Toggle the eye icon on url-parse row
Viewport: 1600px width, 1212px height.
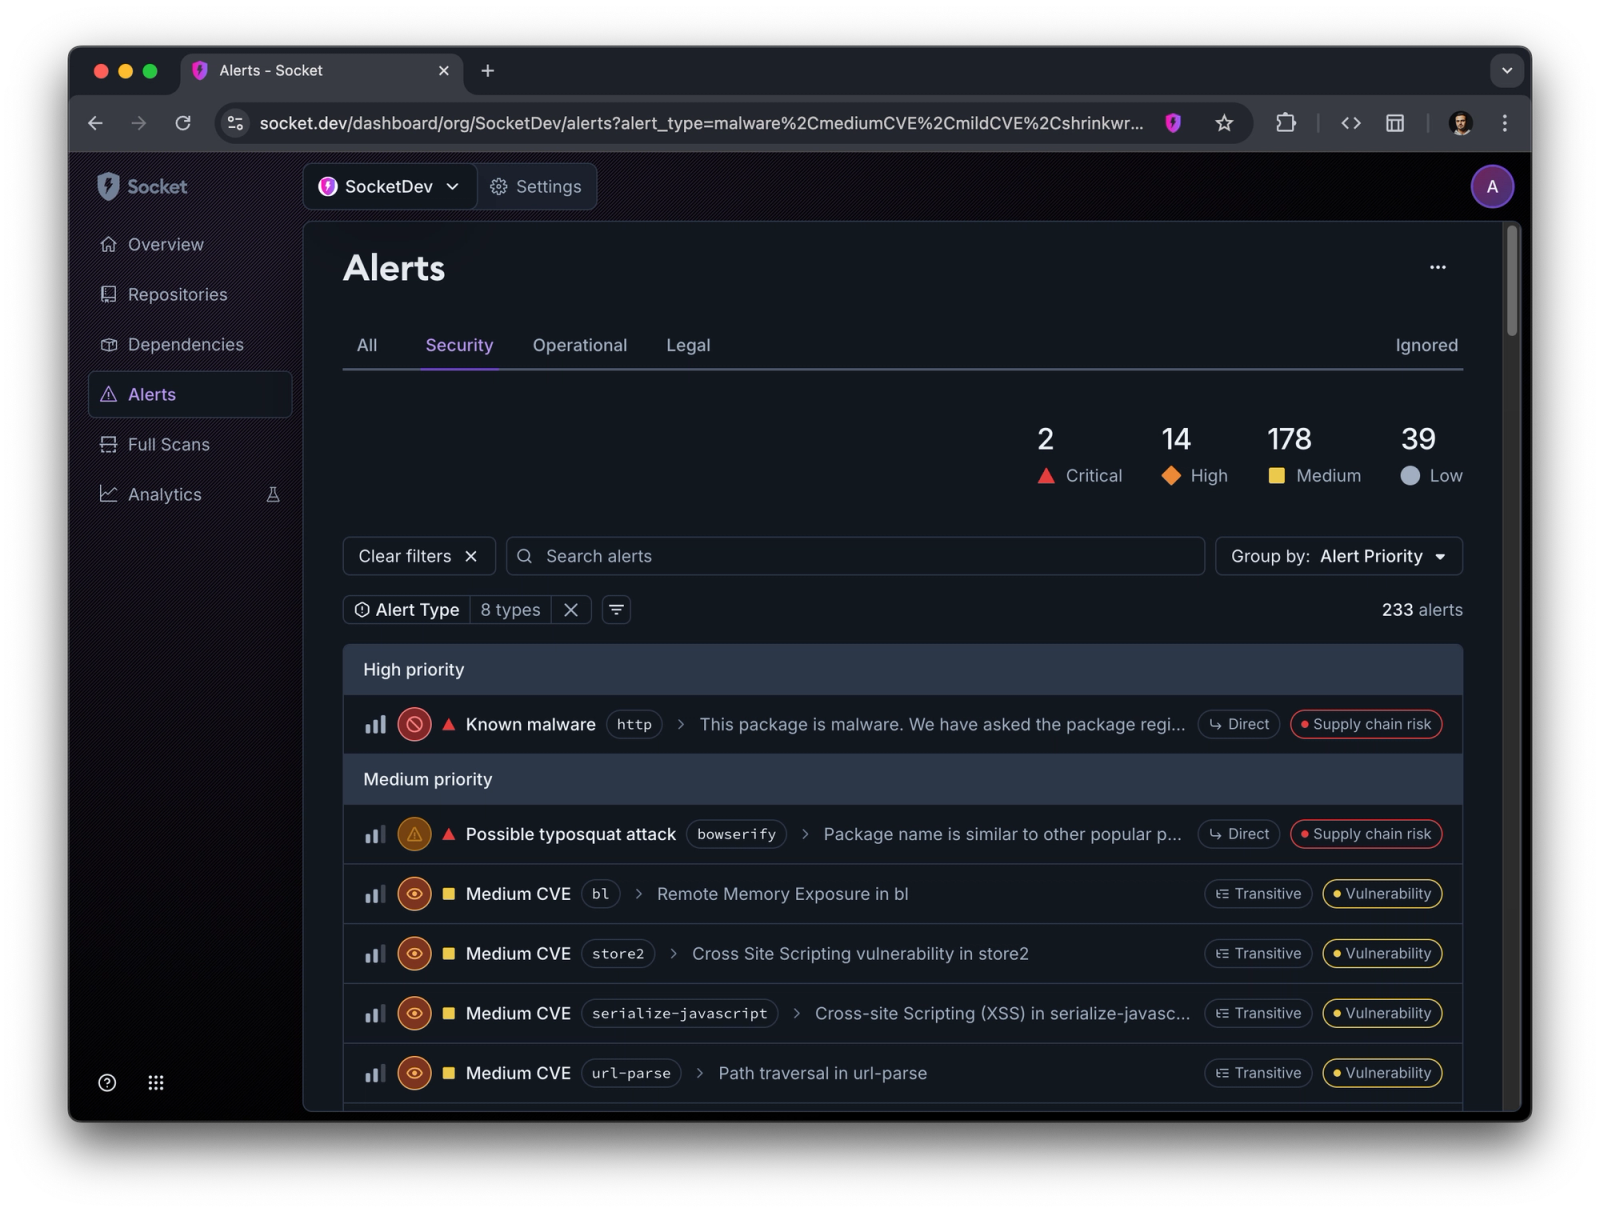point(414,1073)
